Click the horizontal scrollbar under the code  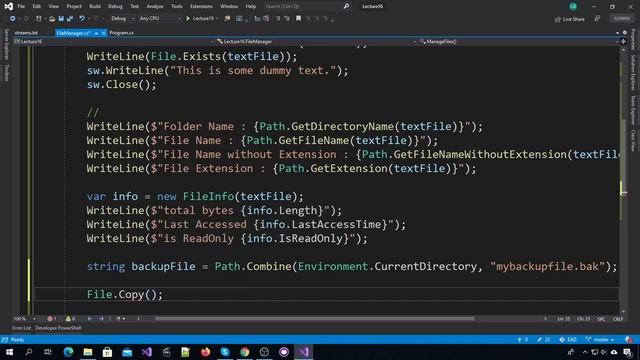pyautogui.click(x=314, y=318)
